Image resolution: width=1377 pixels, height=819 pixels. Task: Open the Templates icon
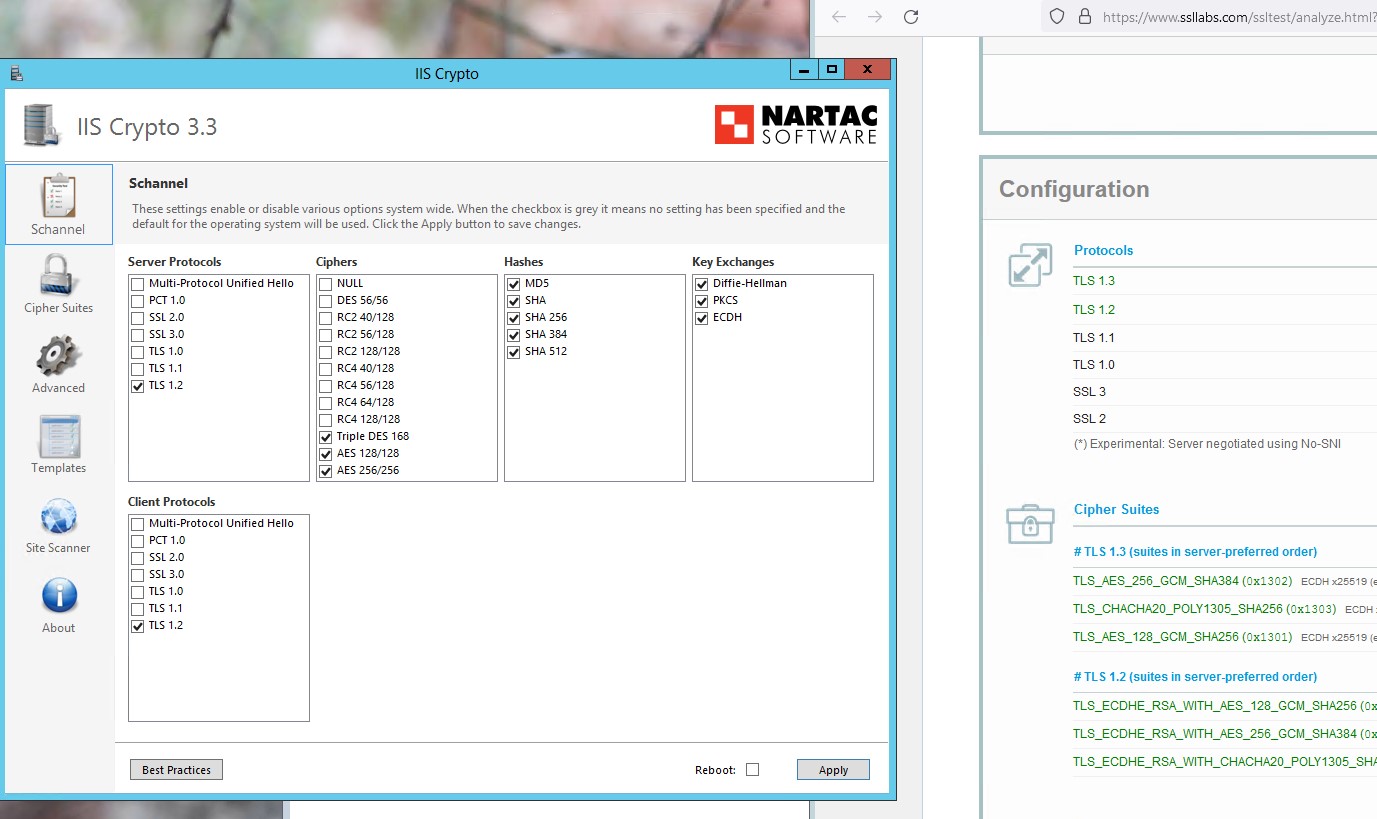click(58, 436)
